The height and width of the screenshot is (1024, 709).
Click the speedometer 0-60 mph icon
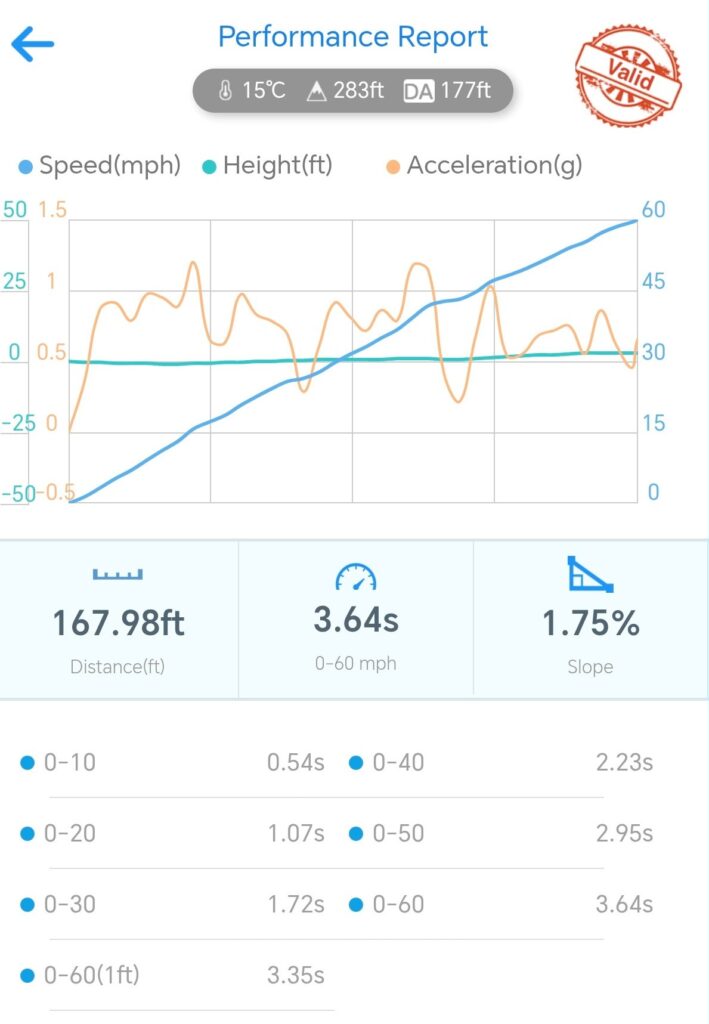tap(355, 576)
